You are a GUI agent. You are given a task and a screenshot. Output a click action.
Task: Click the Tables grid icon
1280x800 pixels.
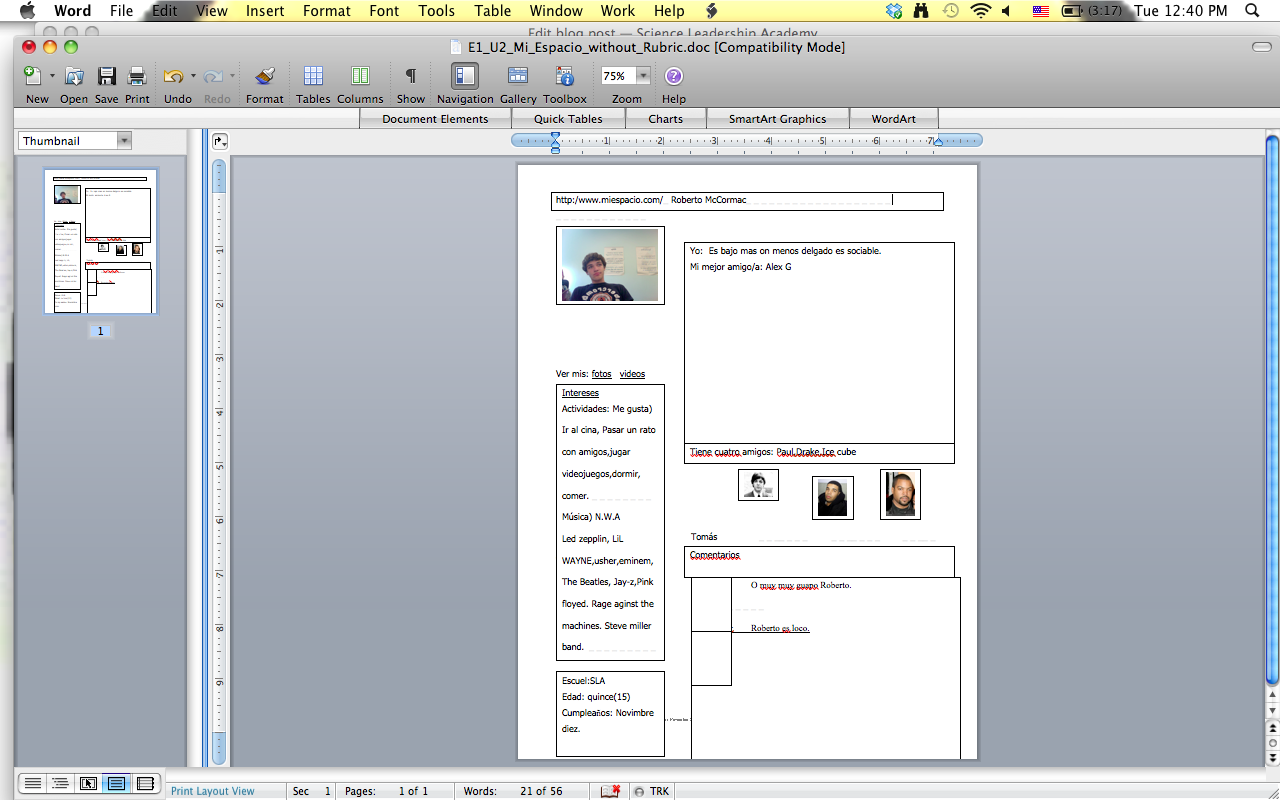click(313, 77)
